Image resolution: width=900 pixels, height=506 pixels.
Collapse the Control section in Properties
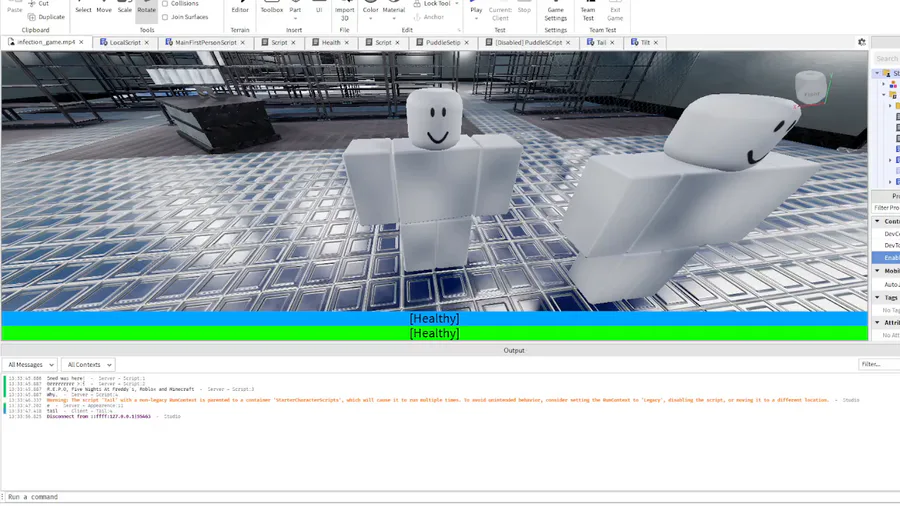click(x=877, y=221)
